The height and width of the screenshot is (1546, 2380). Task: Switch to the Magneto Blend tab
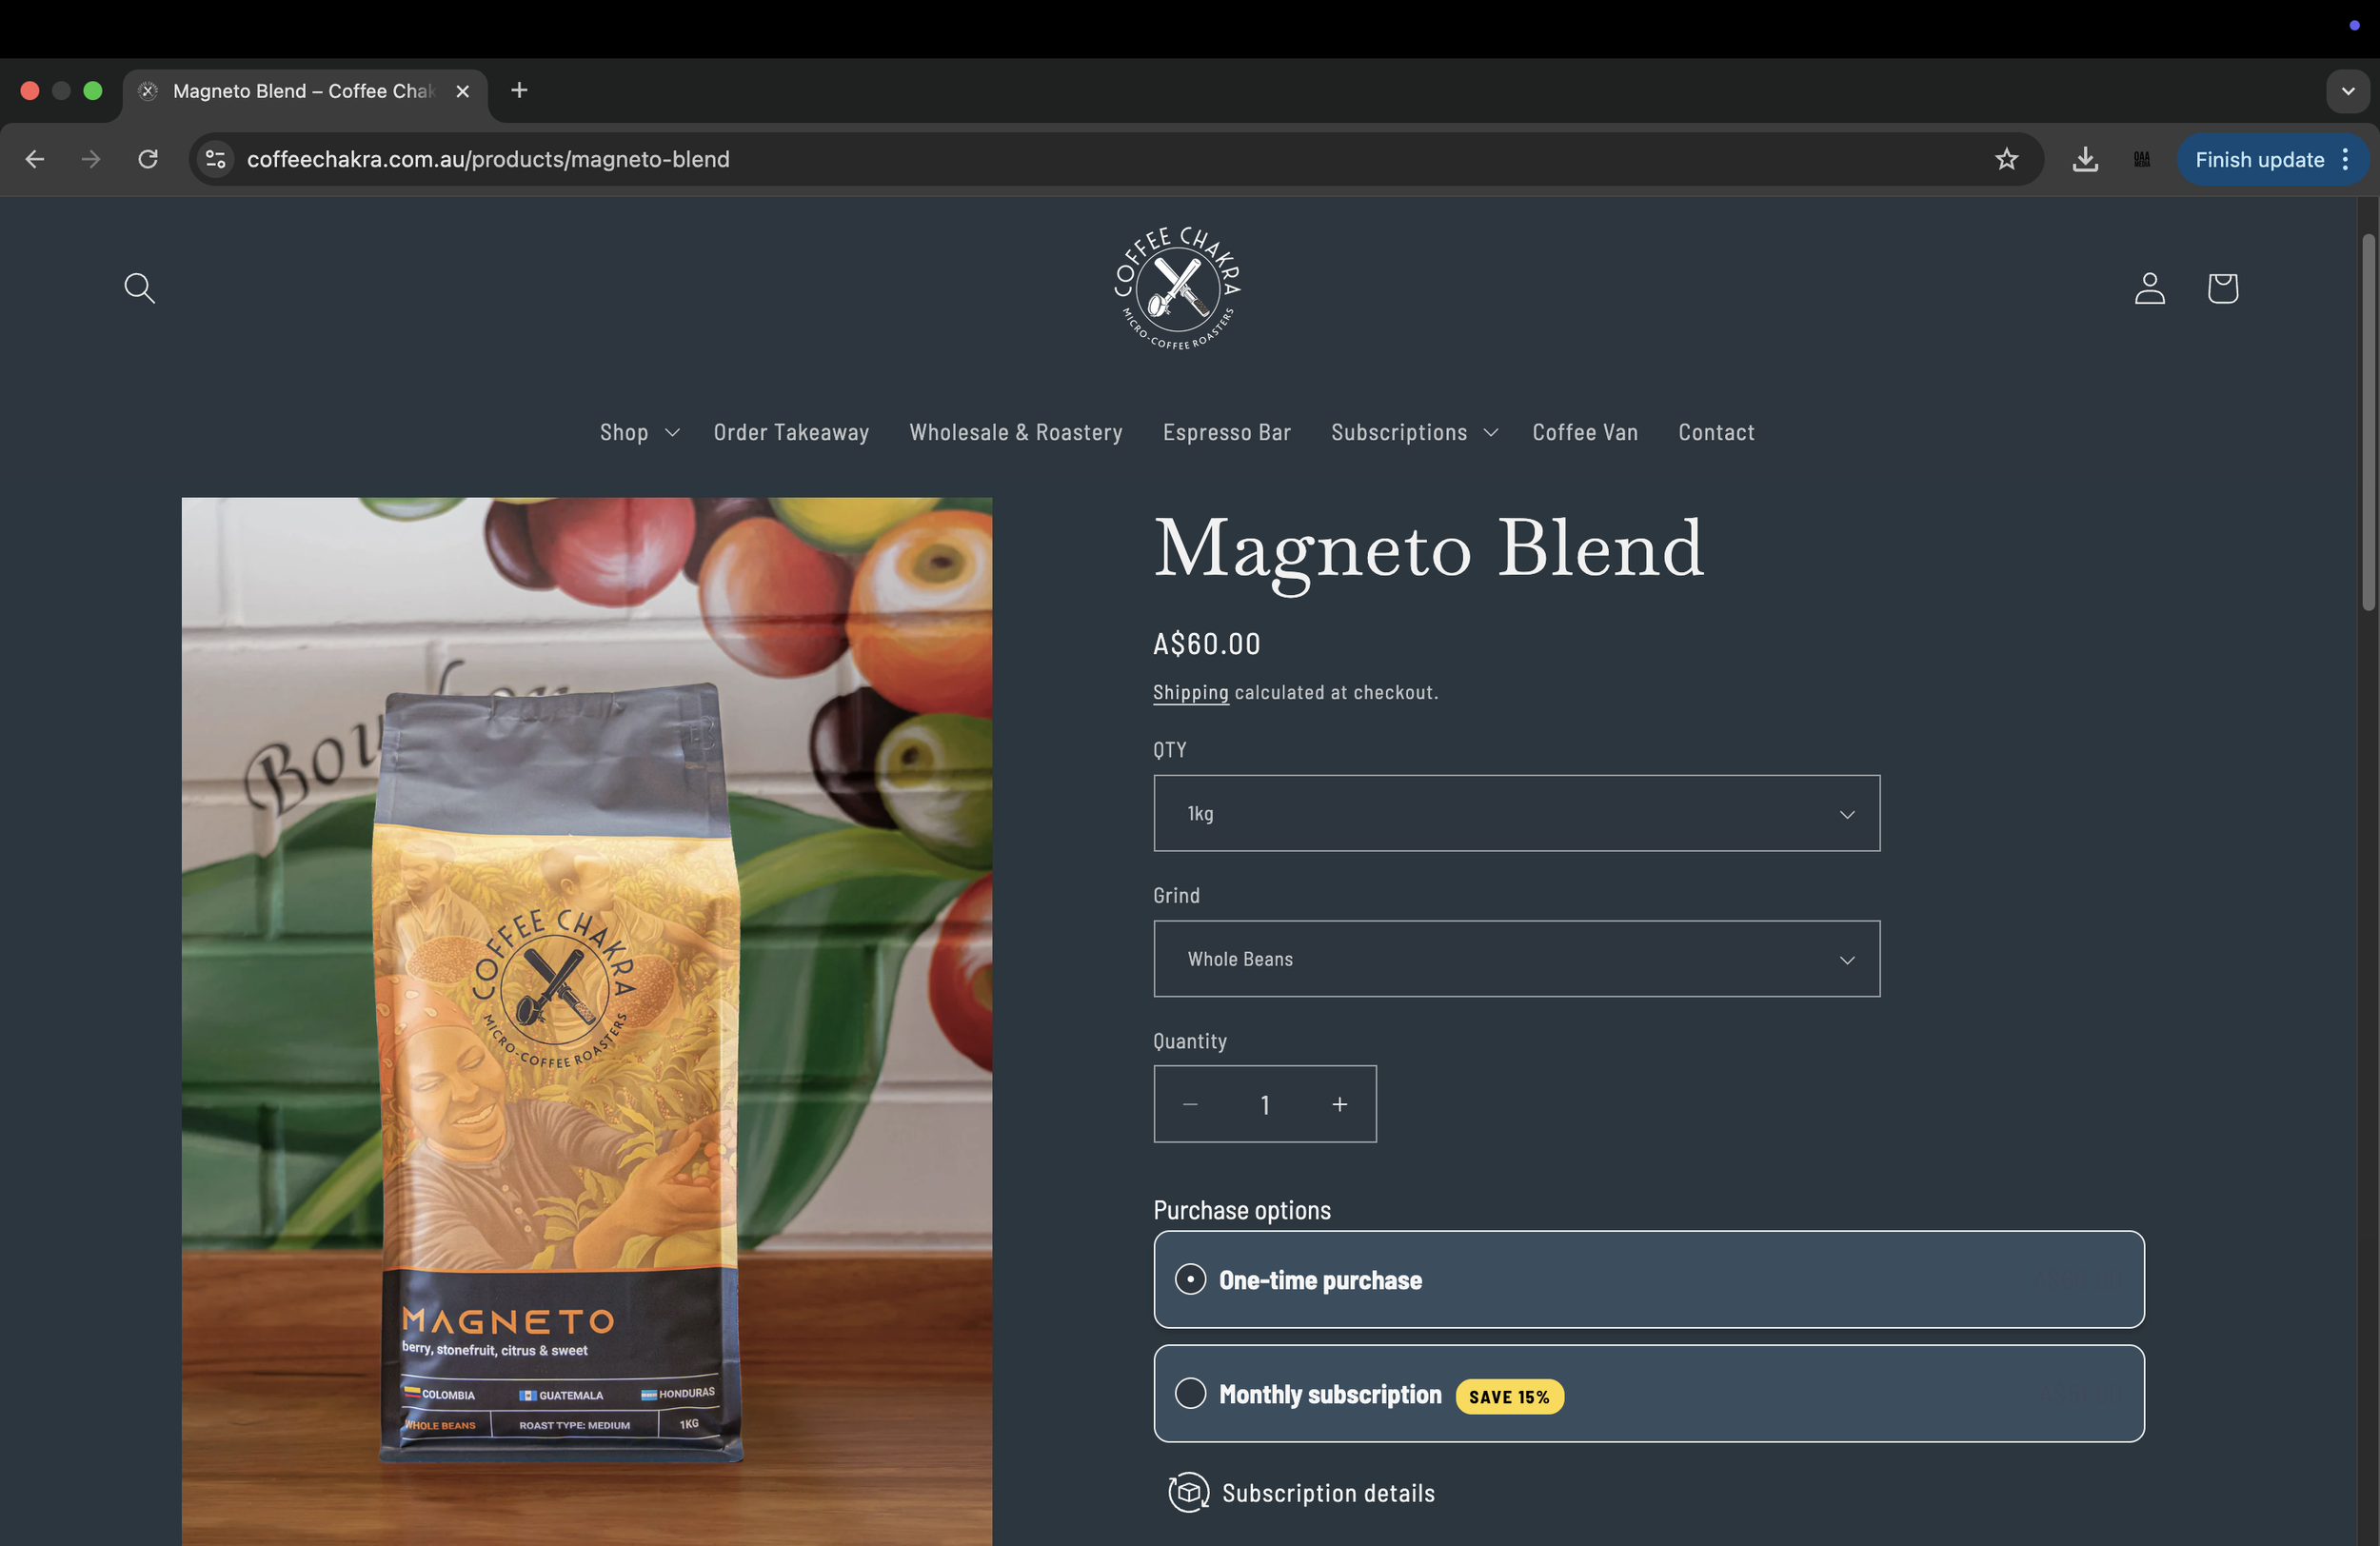304,91
